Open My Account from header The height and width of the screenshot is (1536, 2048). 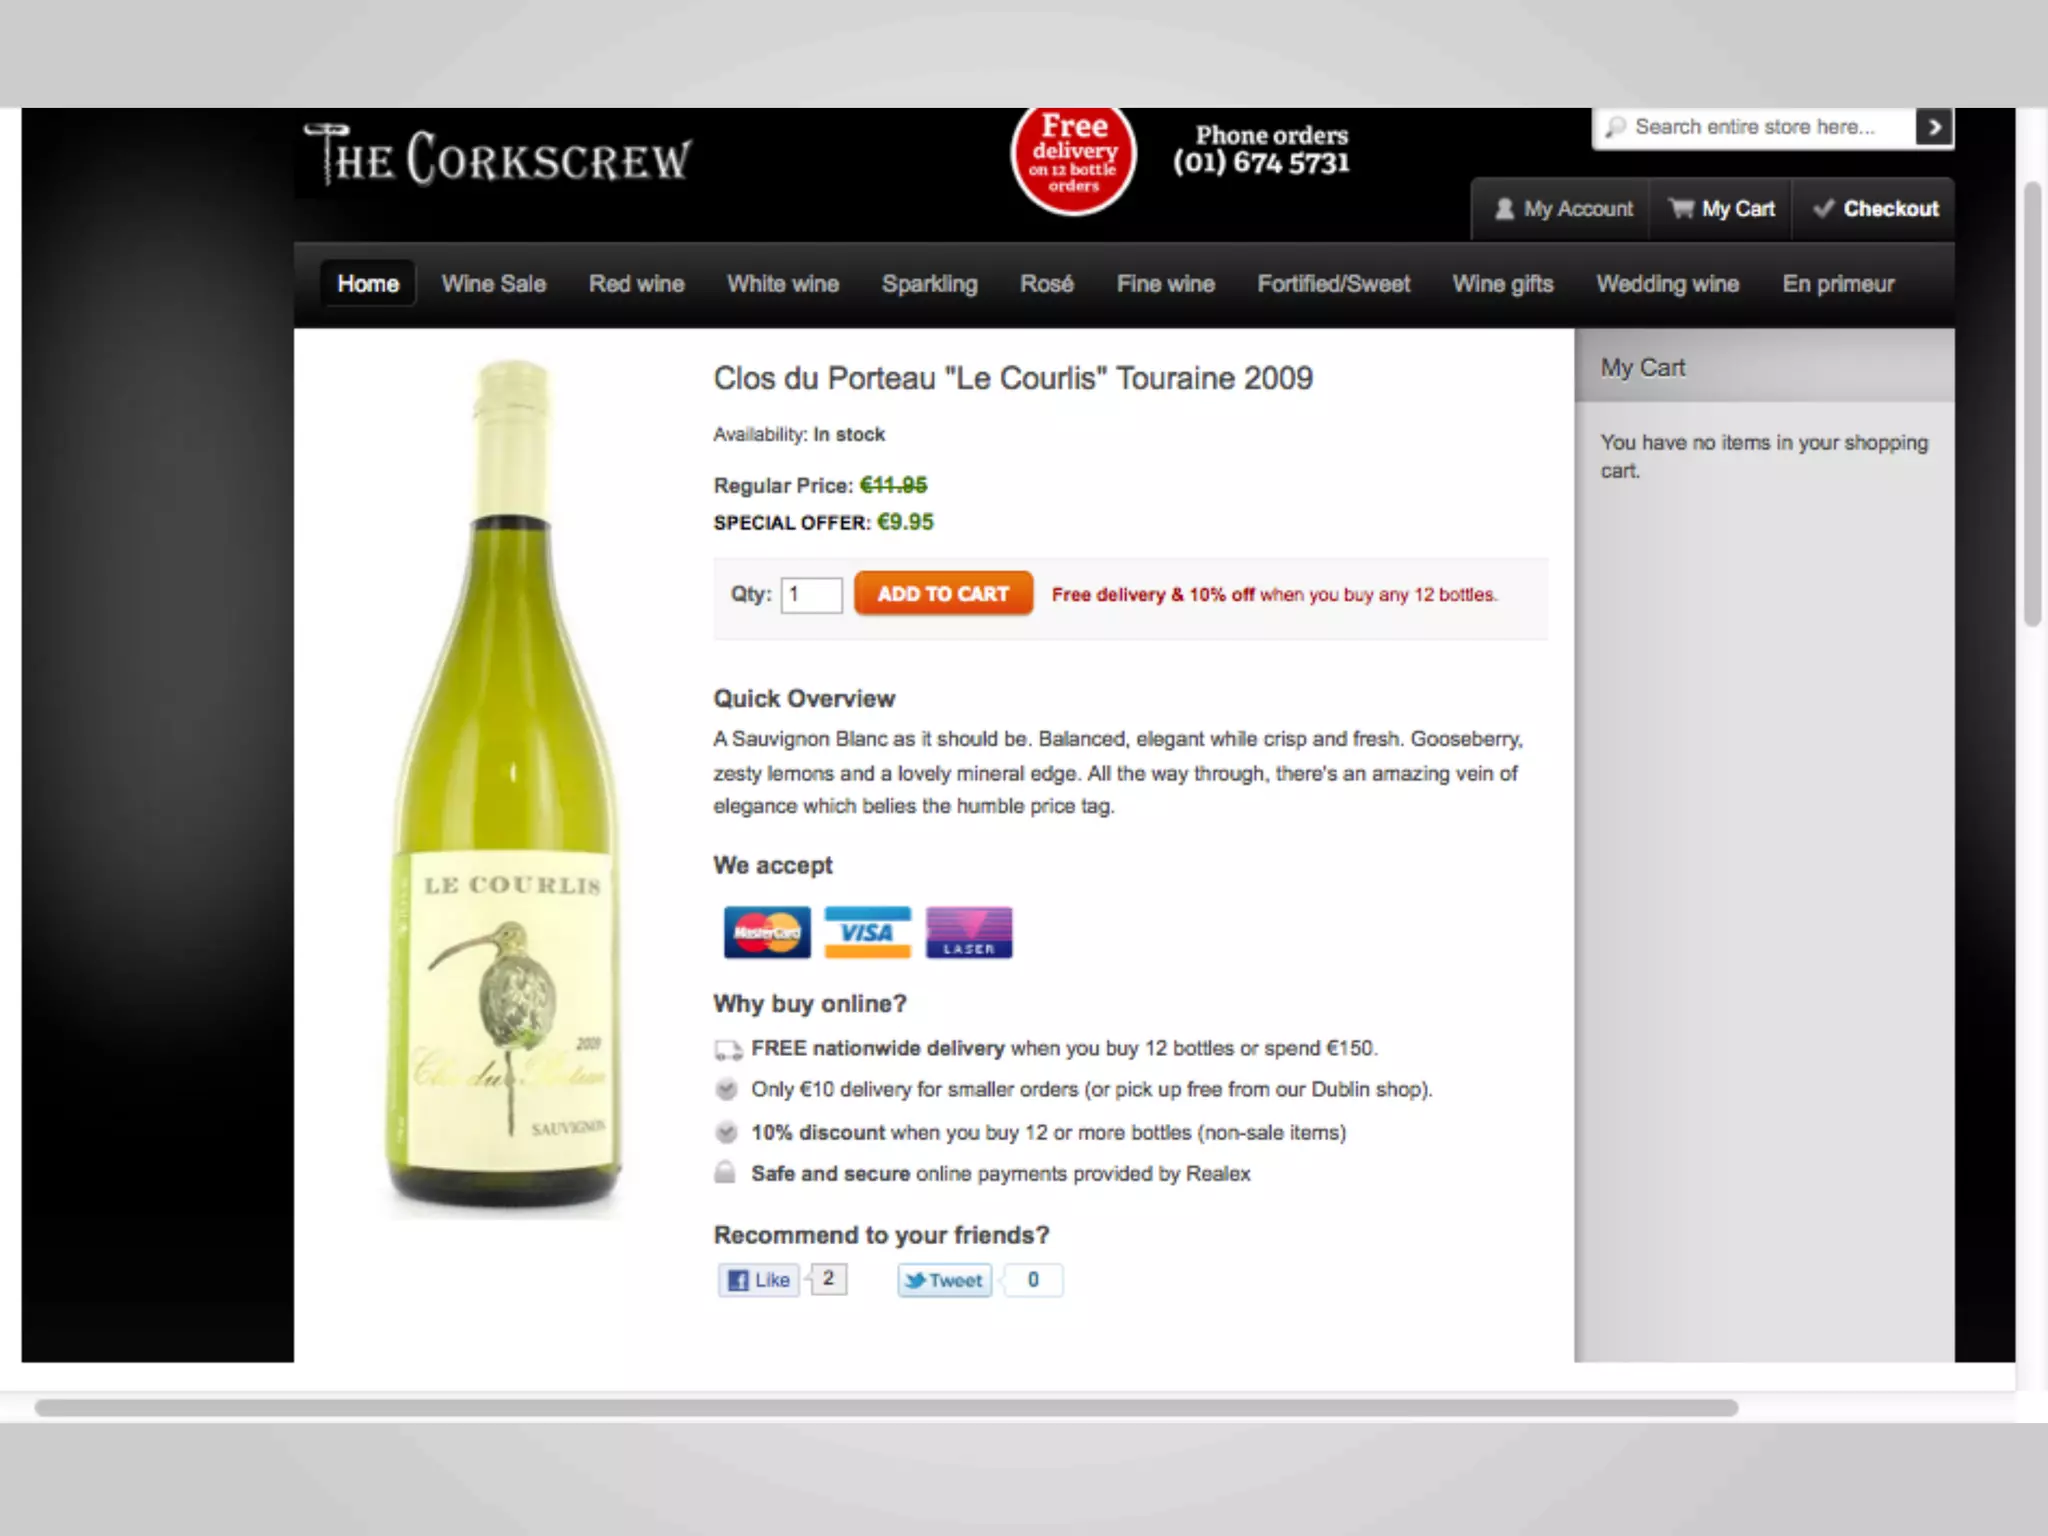click(x=1563, y=209)
